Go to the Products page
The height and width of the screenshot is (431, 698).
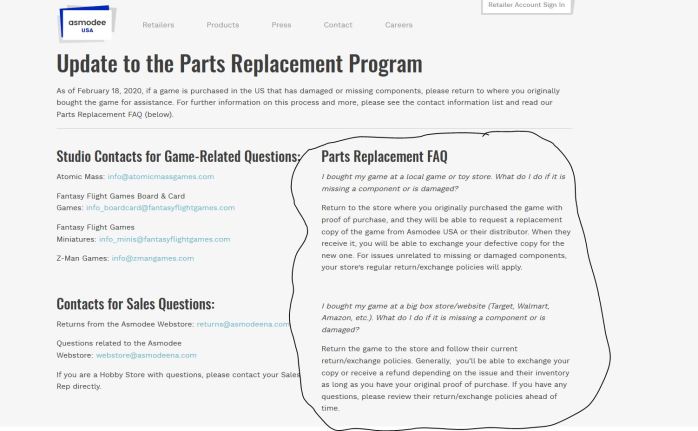pos(222,25)
